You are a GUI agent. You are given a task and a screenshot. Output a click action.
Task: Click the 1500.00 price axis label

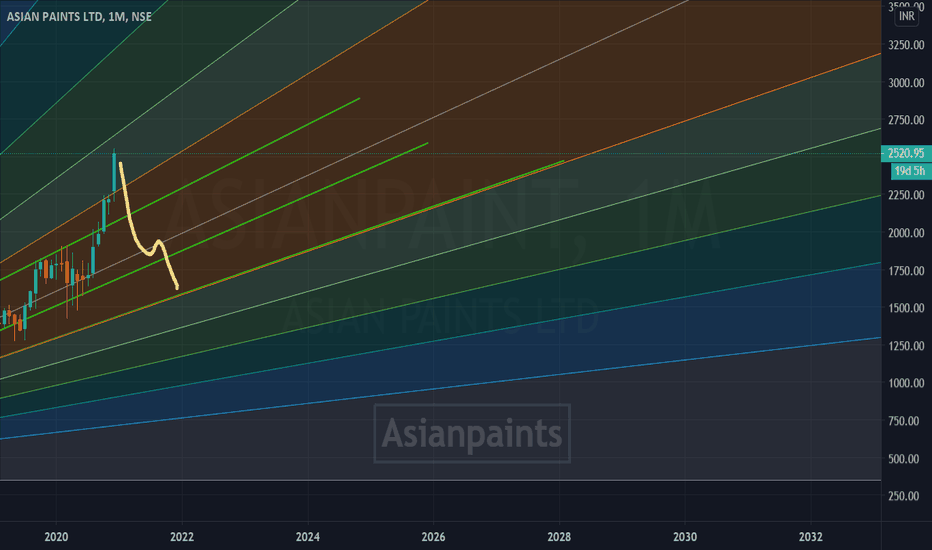pyautogui.click(x=906, y=308)
